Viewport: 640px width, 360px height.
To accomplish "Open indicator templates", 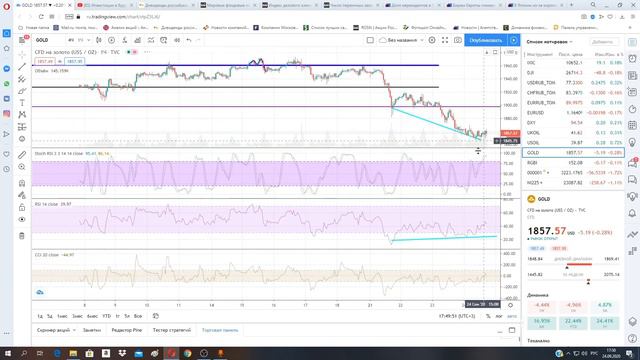I will (151, 40).
